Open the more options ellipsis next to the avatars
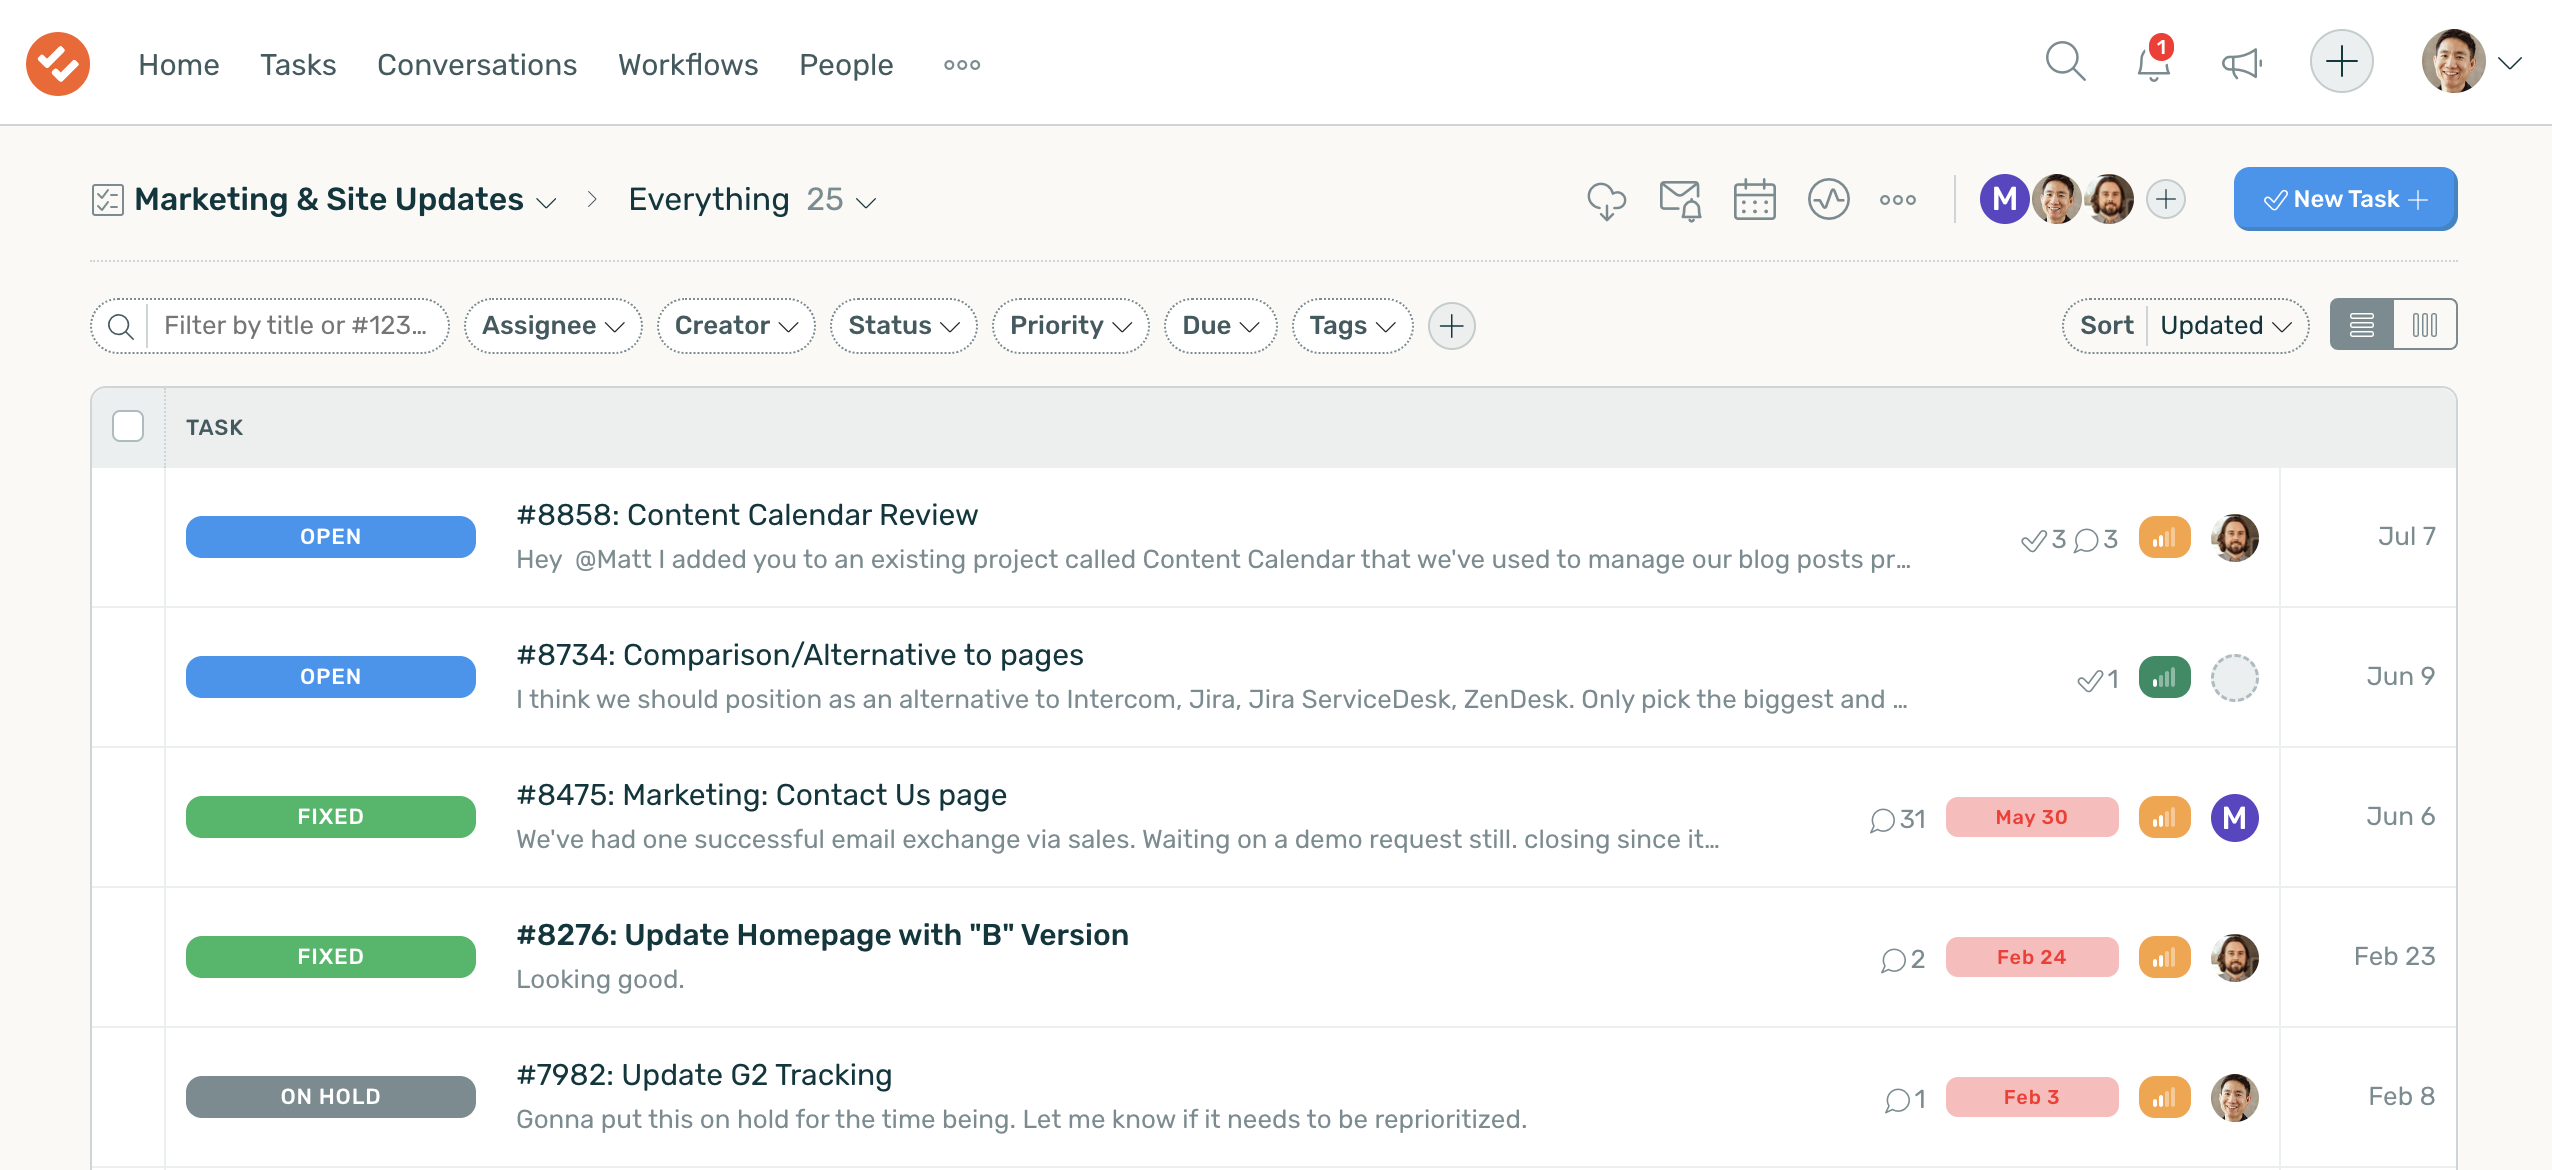 point(1897,199)
